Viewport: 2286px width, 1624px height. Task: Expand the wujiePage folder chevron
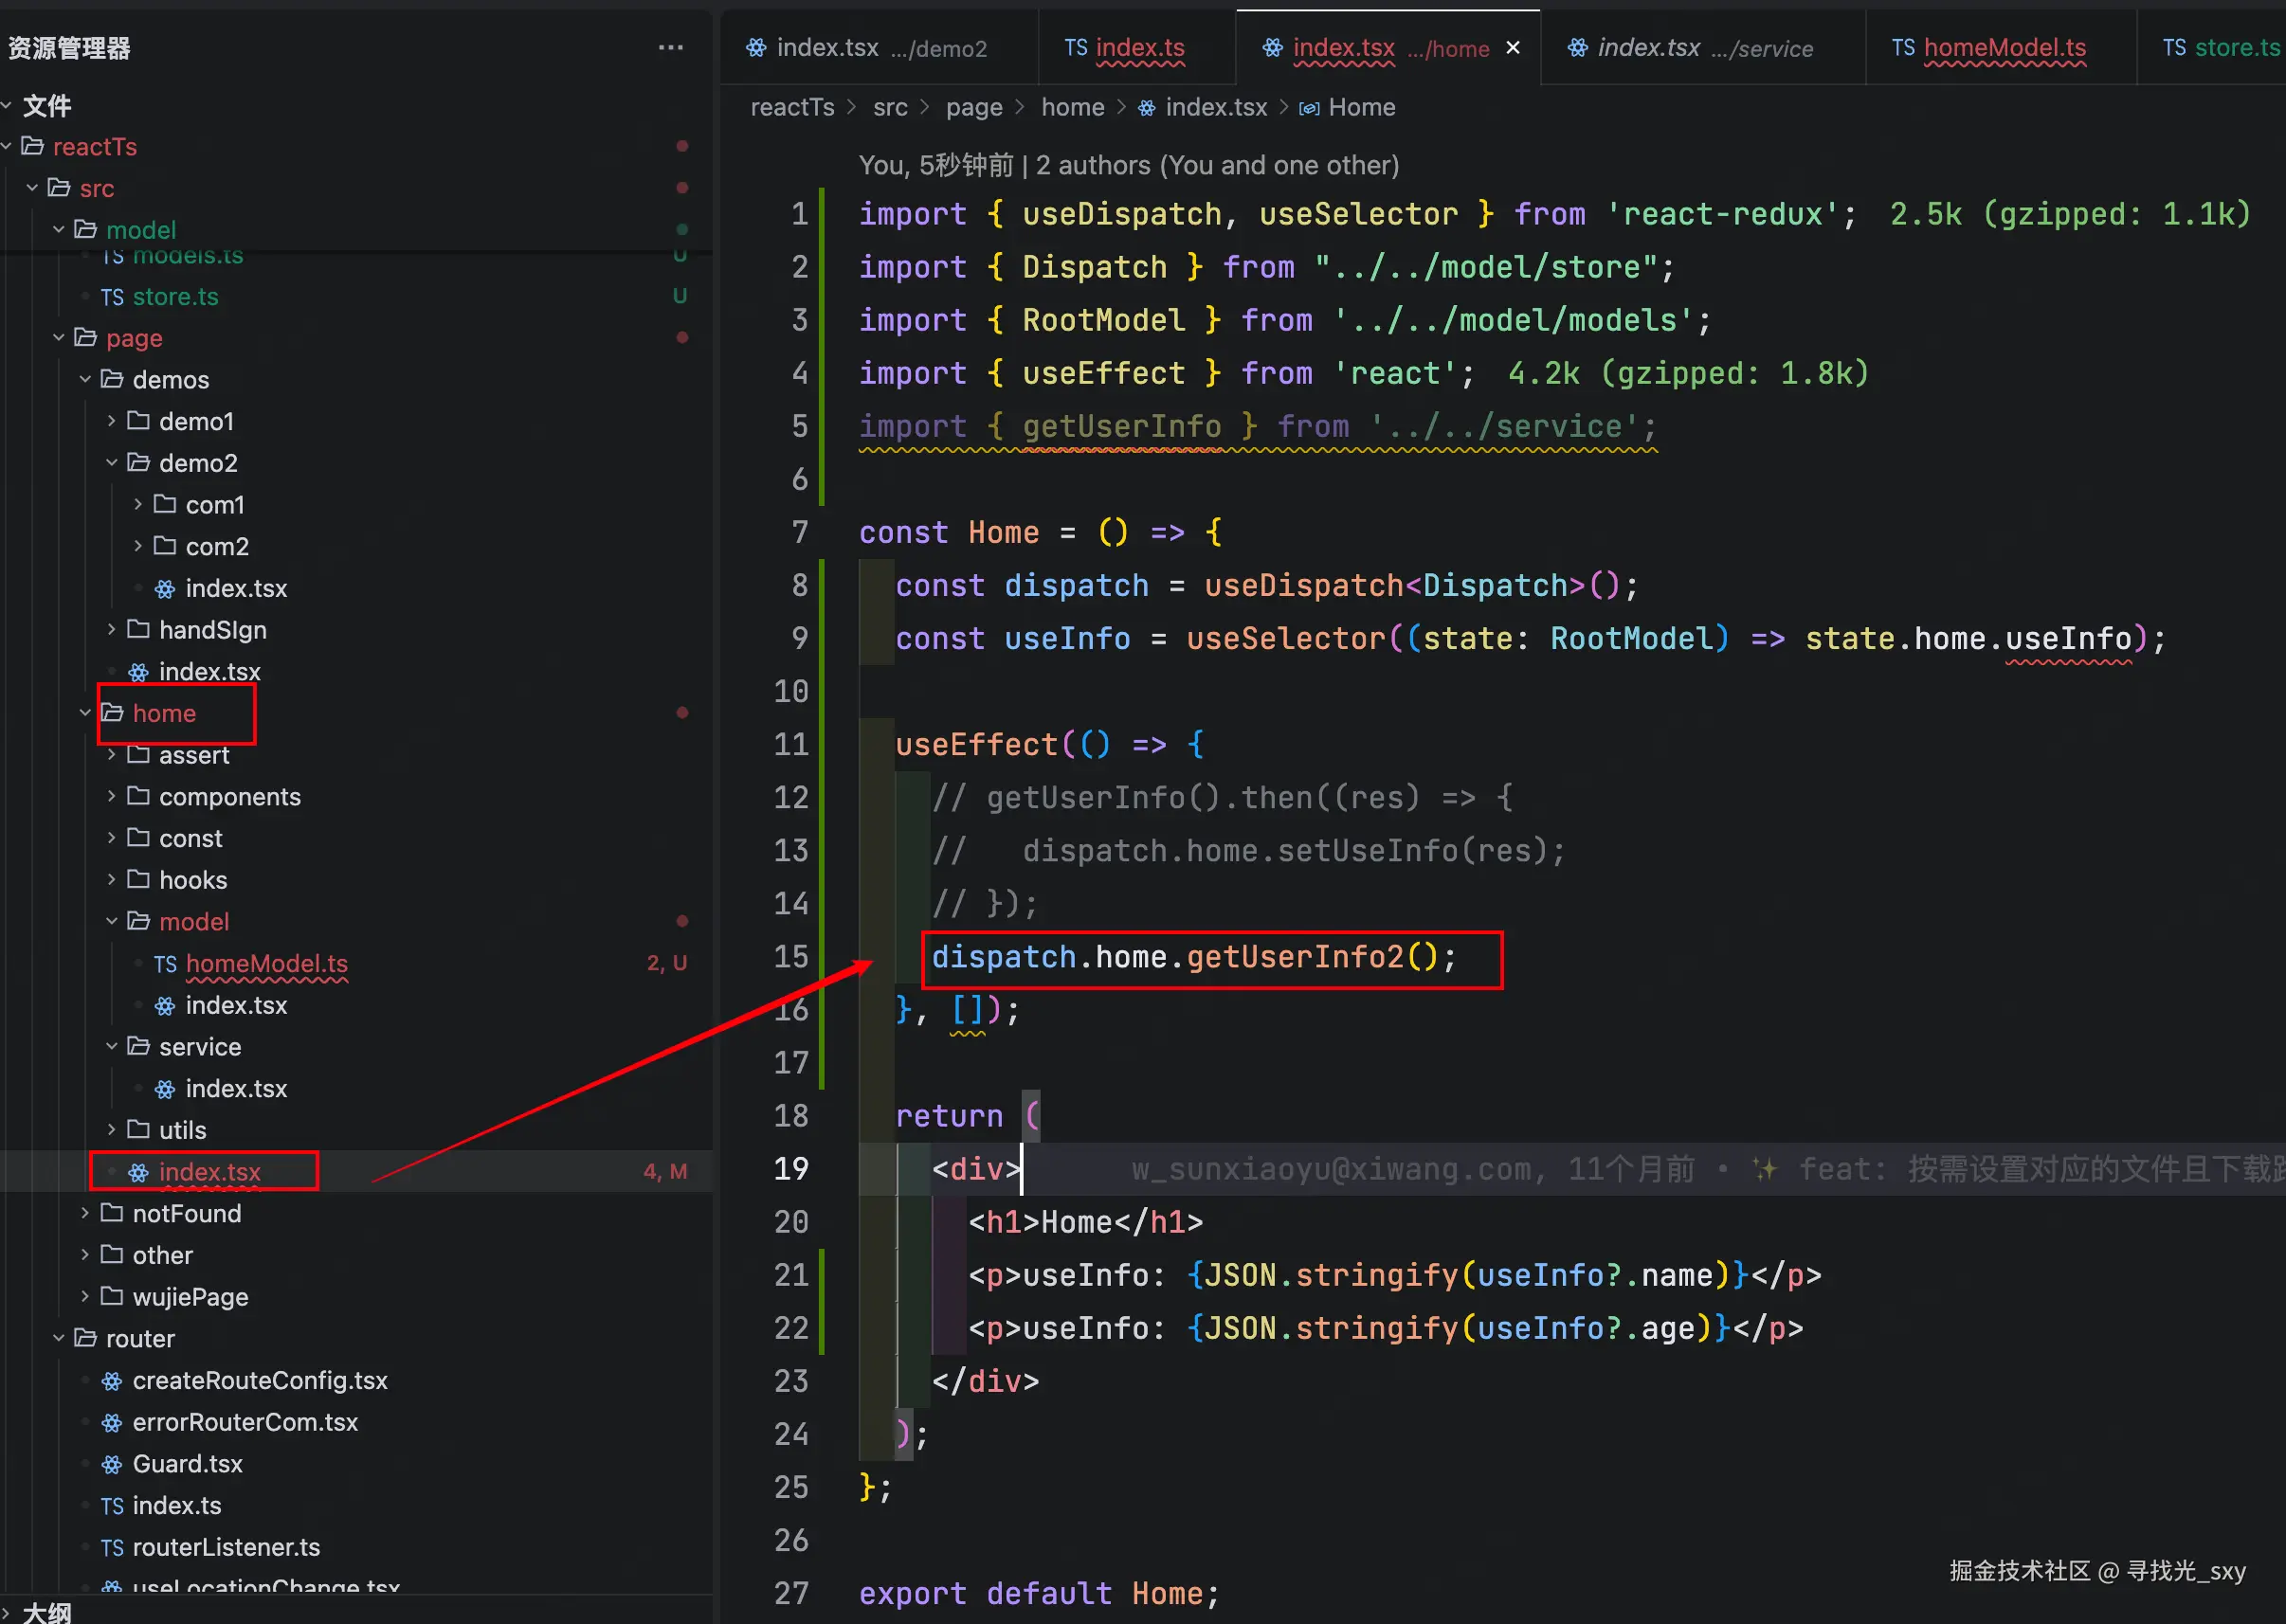click(85, 1297)
